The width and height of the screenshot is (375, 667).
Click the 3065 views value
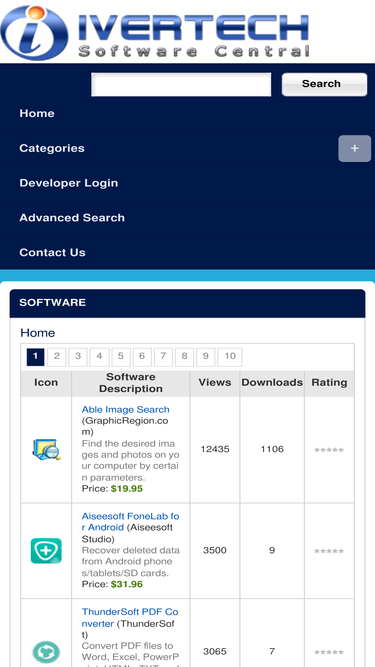pos(215,652)
